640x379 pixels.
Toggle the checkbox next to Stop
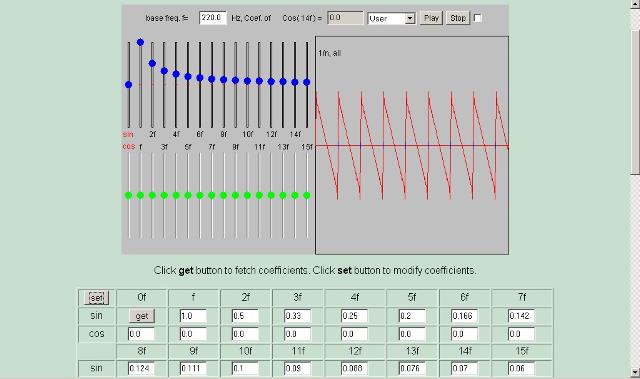(478, 18)
